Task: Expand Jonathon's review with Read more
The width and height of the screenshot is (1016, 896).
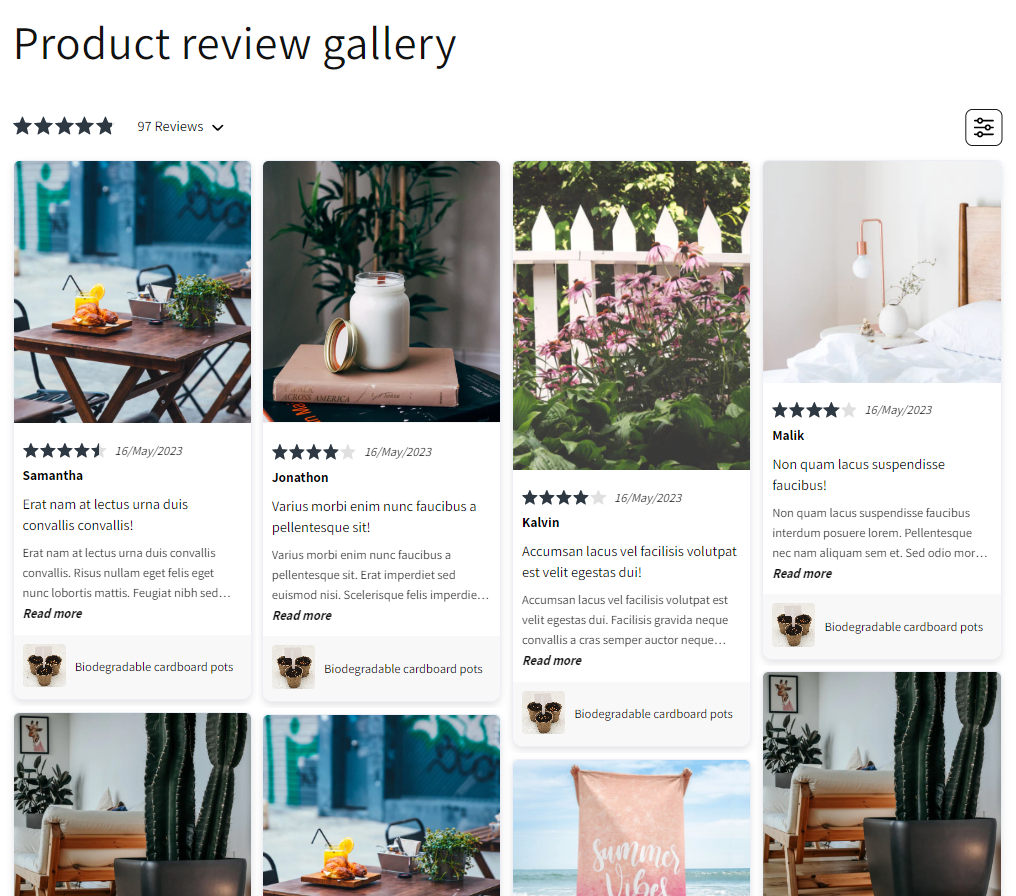Action: (x=302, y=615)
